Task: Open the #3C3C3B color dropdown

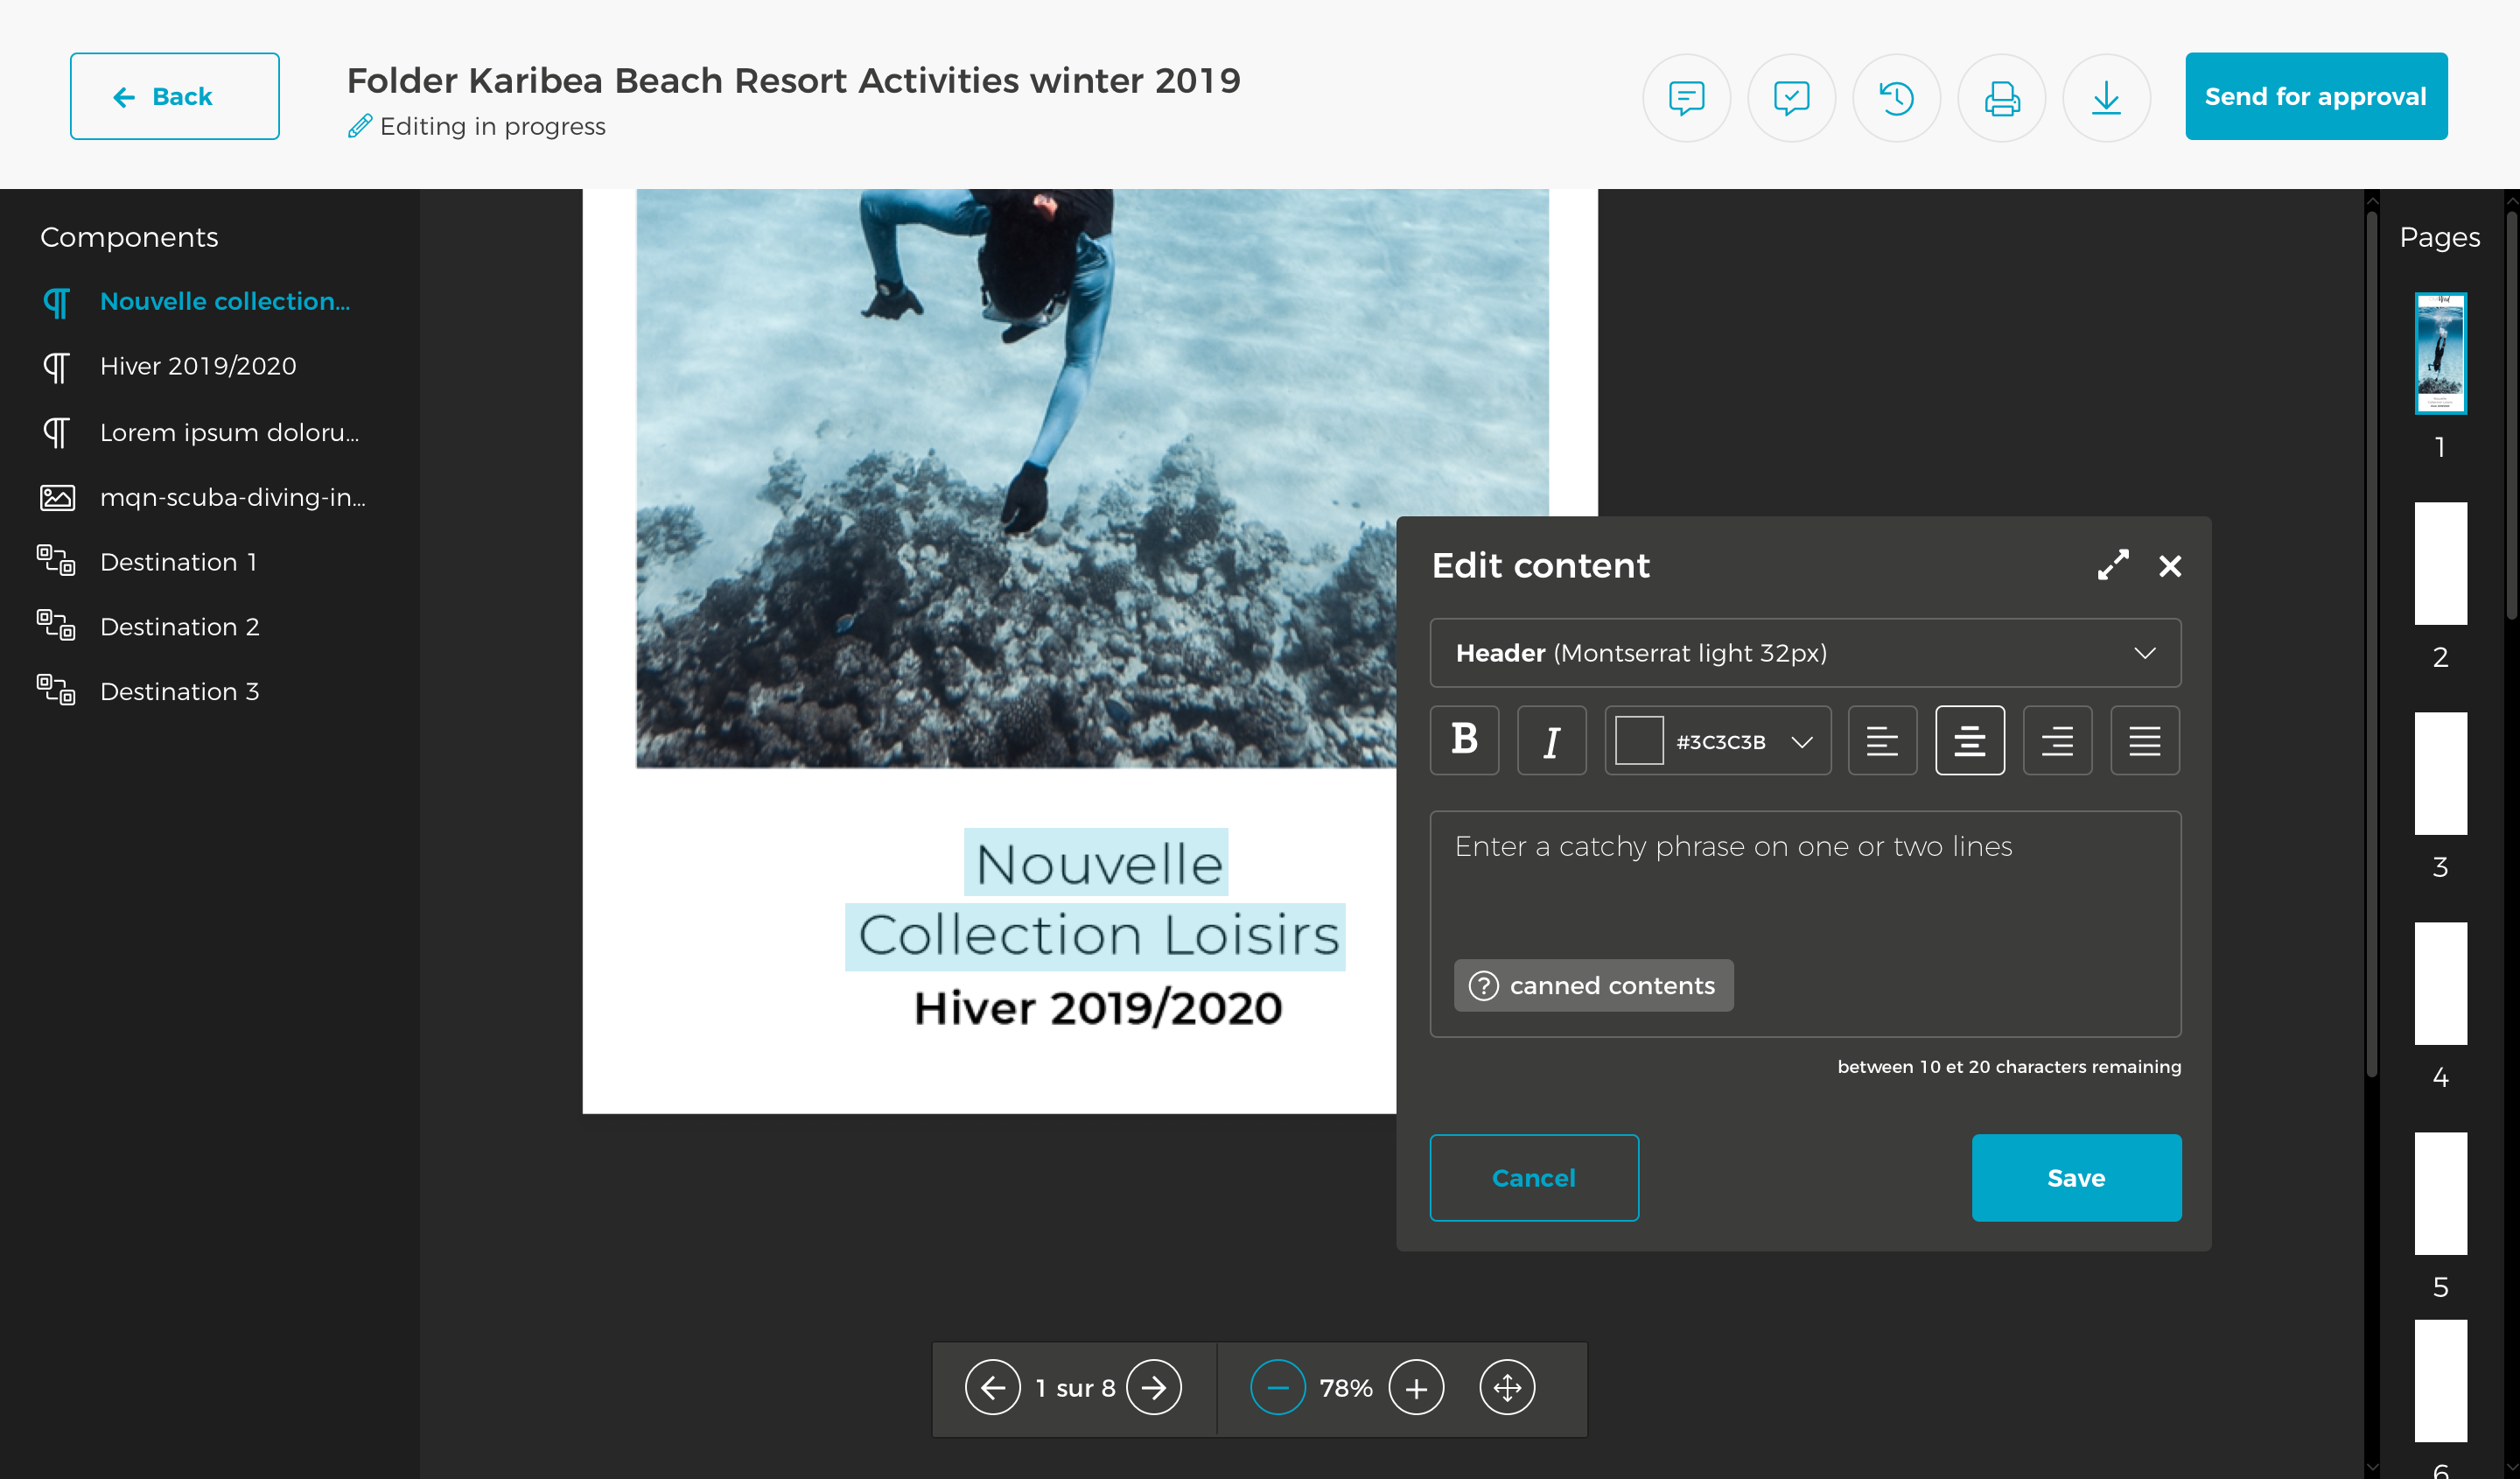Action: (x=1801, y=741)
